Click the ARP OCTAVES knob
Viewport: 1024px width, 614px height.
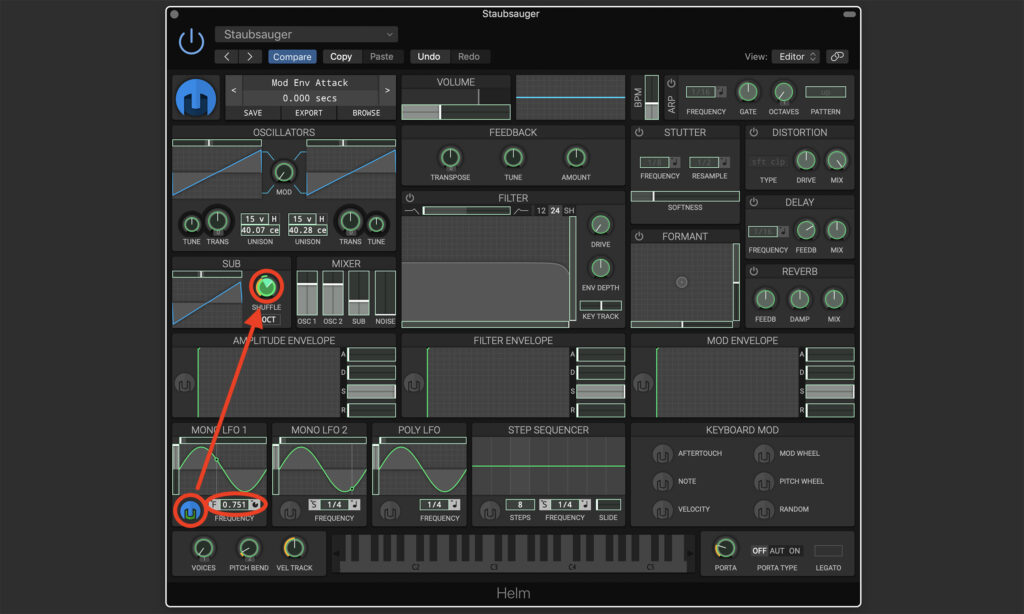click(x=783, y=92)
